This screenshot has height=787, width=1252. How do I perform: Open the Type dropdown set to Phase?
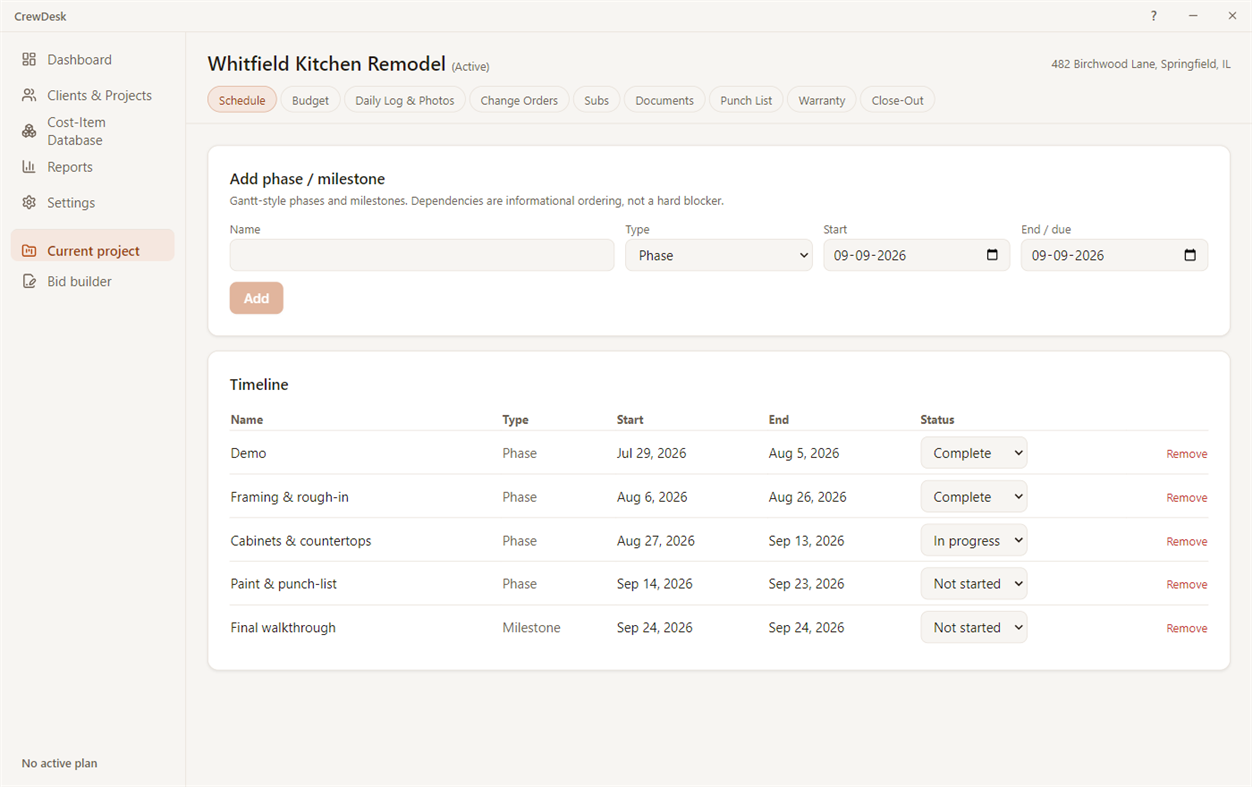coord(719,255)
